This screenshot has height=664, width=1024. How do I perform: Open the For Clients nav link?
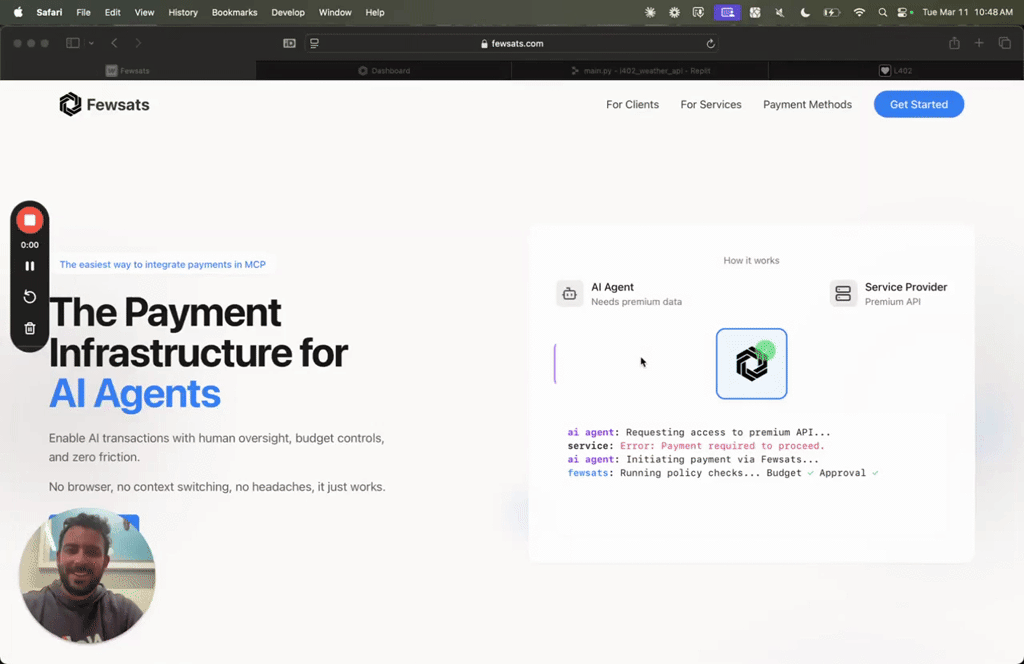click(x=632, y=104)
